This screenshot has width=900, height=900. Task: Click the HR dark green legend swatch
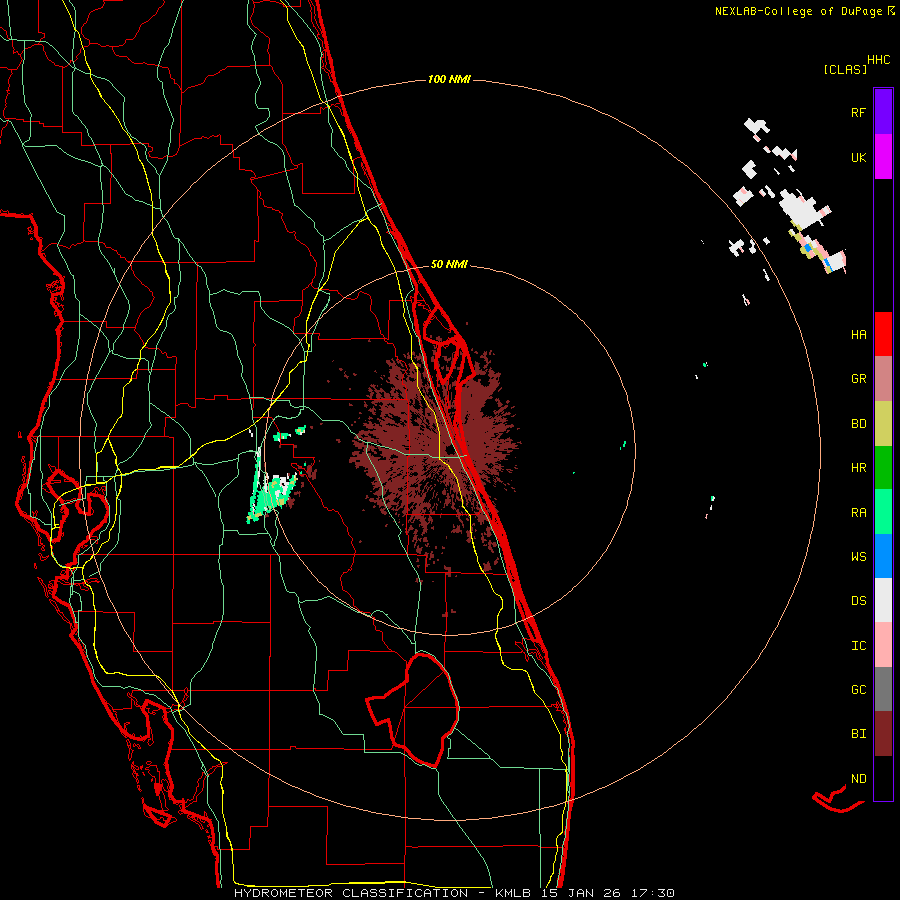coord(883,467)
